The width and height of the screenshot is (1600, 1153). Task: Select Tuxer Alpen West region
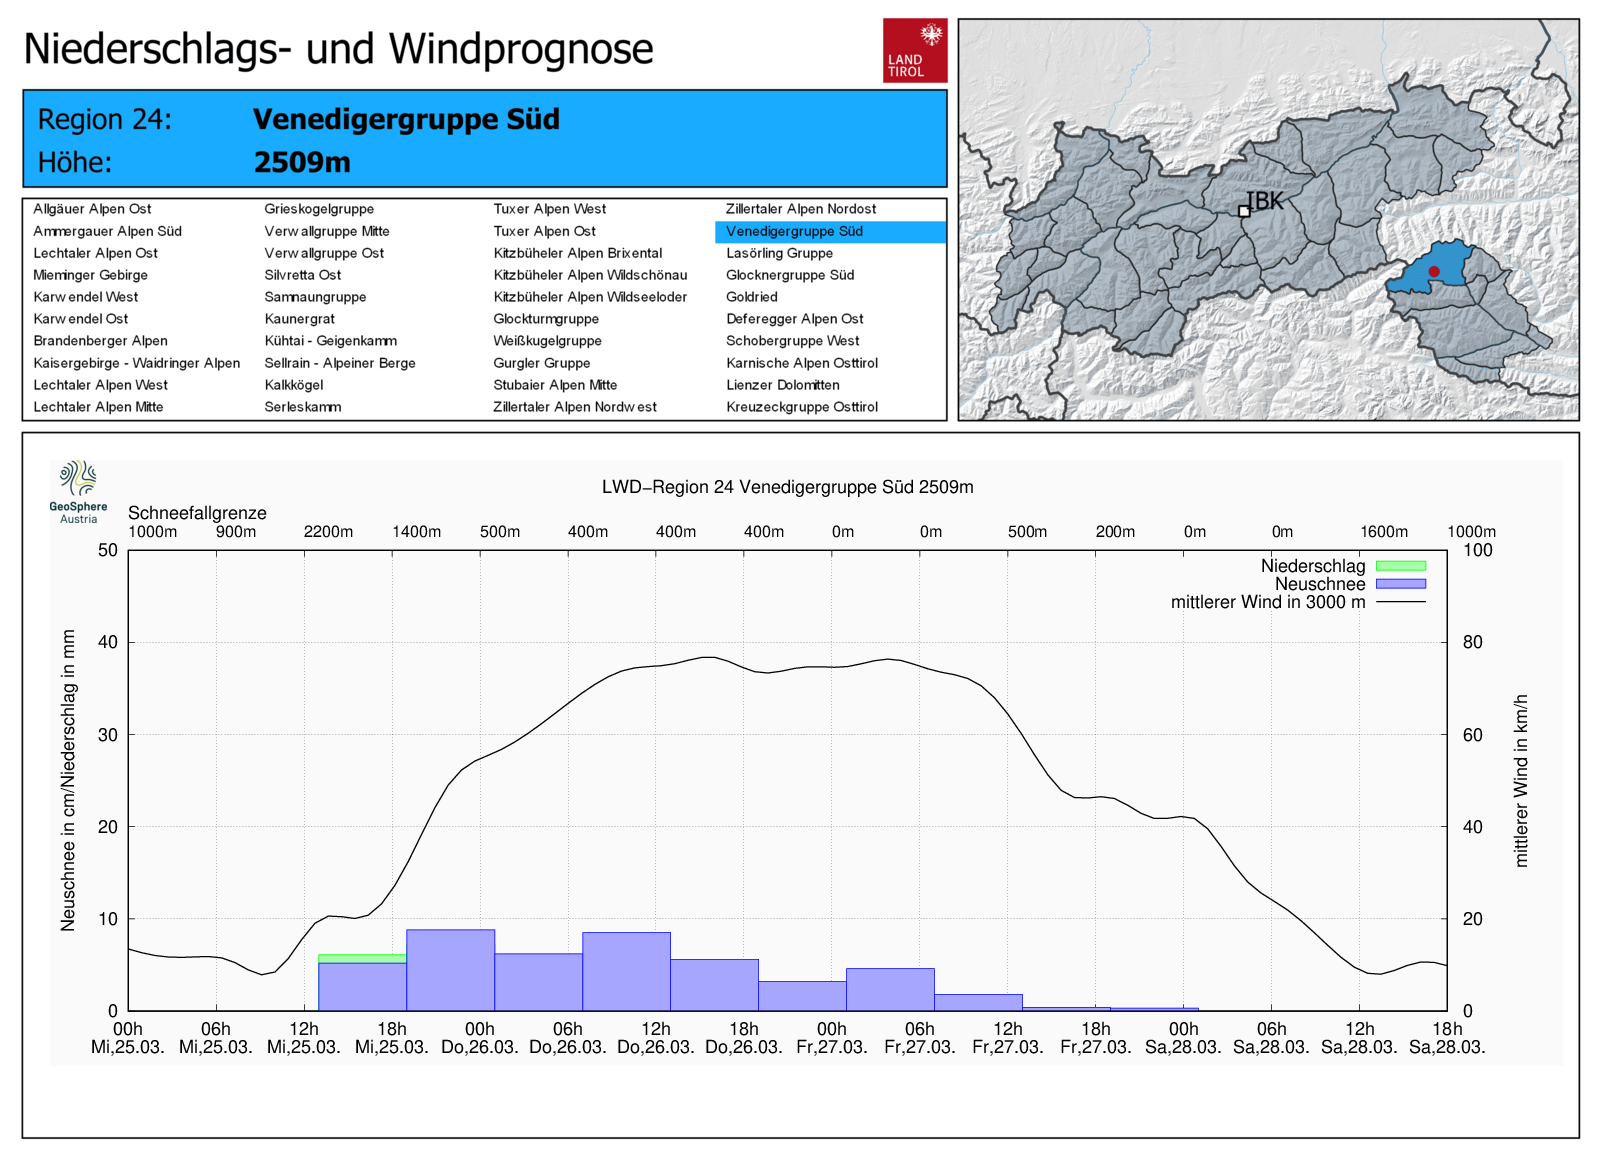pyautogui.click(x=549, y=209)
